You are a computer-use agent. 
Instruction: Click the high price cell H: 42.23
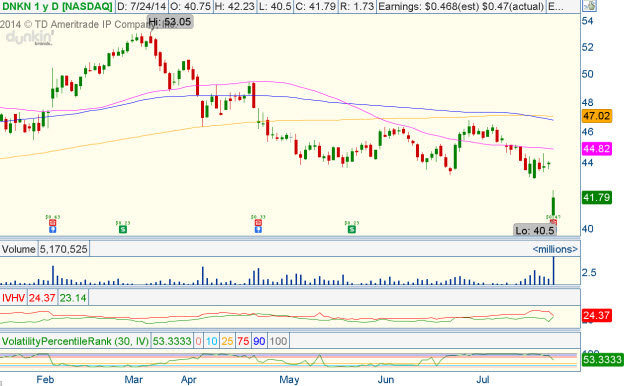tap(234, 6)
